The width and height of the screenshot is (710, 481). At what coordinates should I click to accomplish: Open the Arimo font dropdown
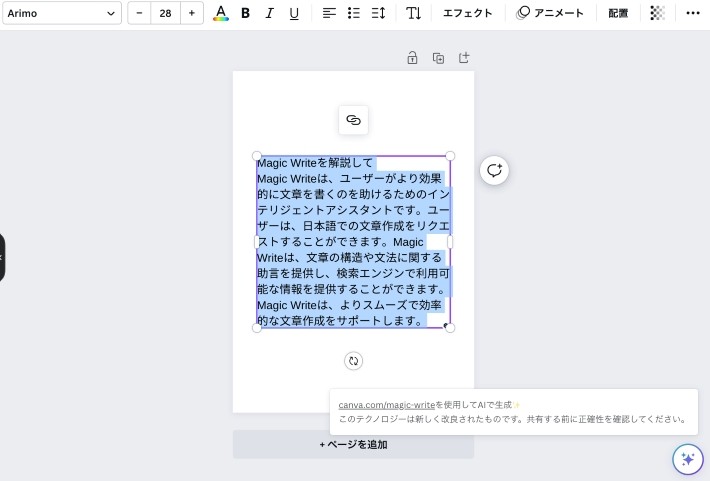tap(62, 13)
